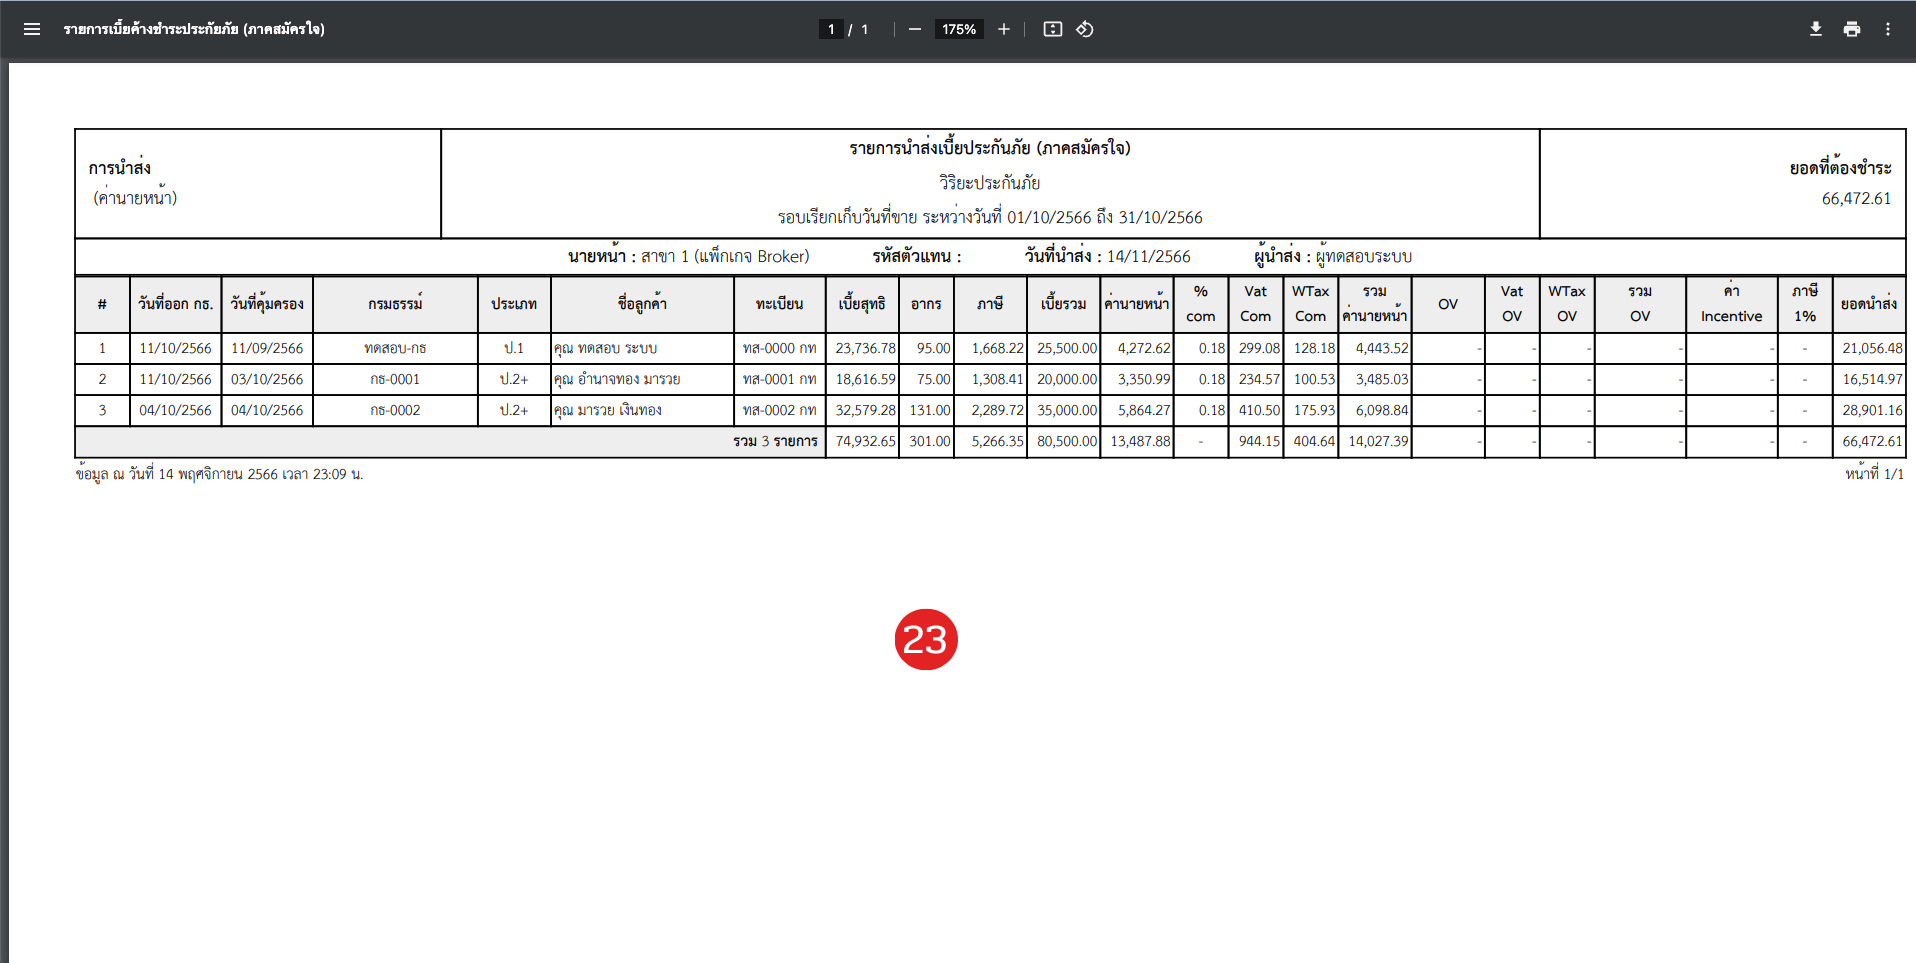The image size is (1916, 963).
Task: Click net premium value 32,579.28
Action: click(865, 410)
